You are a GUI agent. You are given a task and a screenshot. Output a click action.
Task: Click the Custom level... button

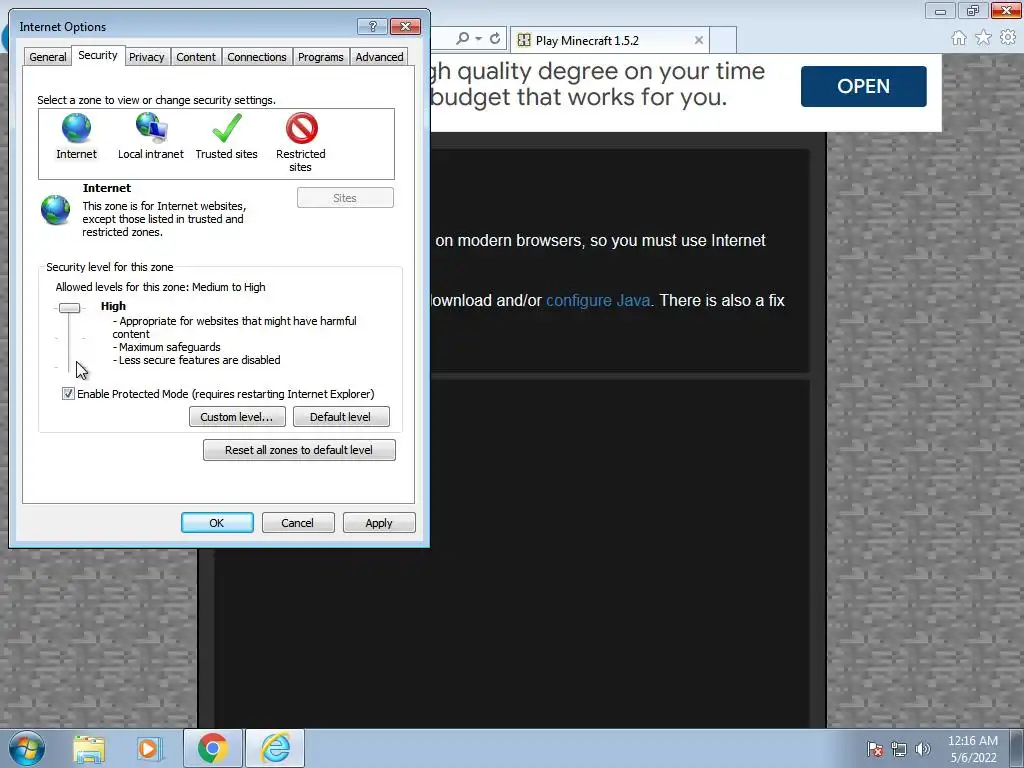click(237, 417)
